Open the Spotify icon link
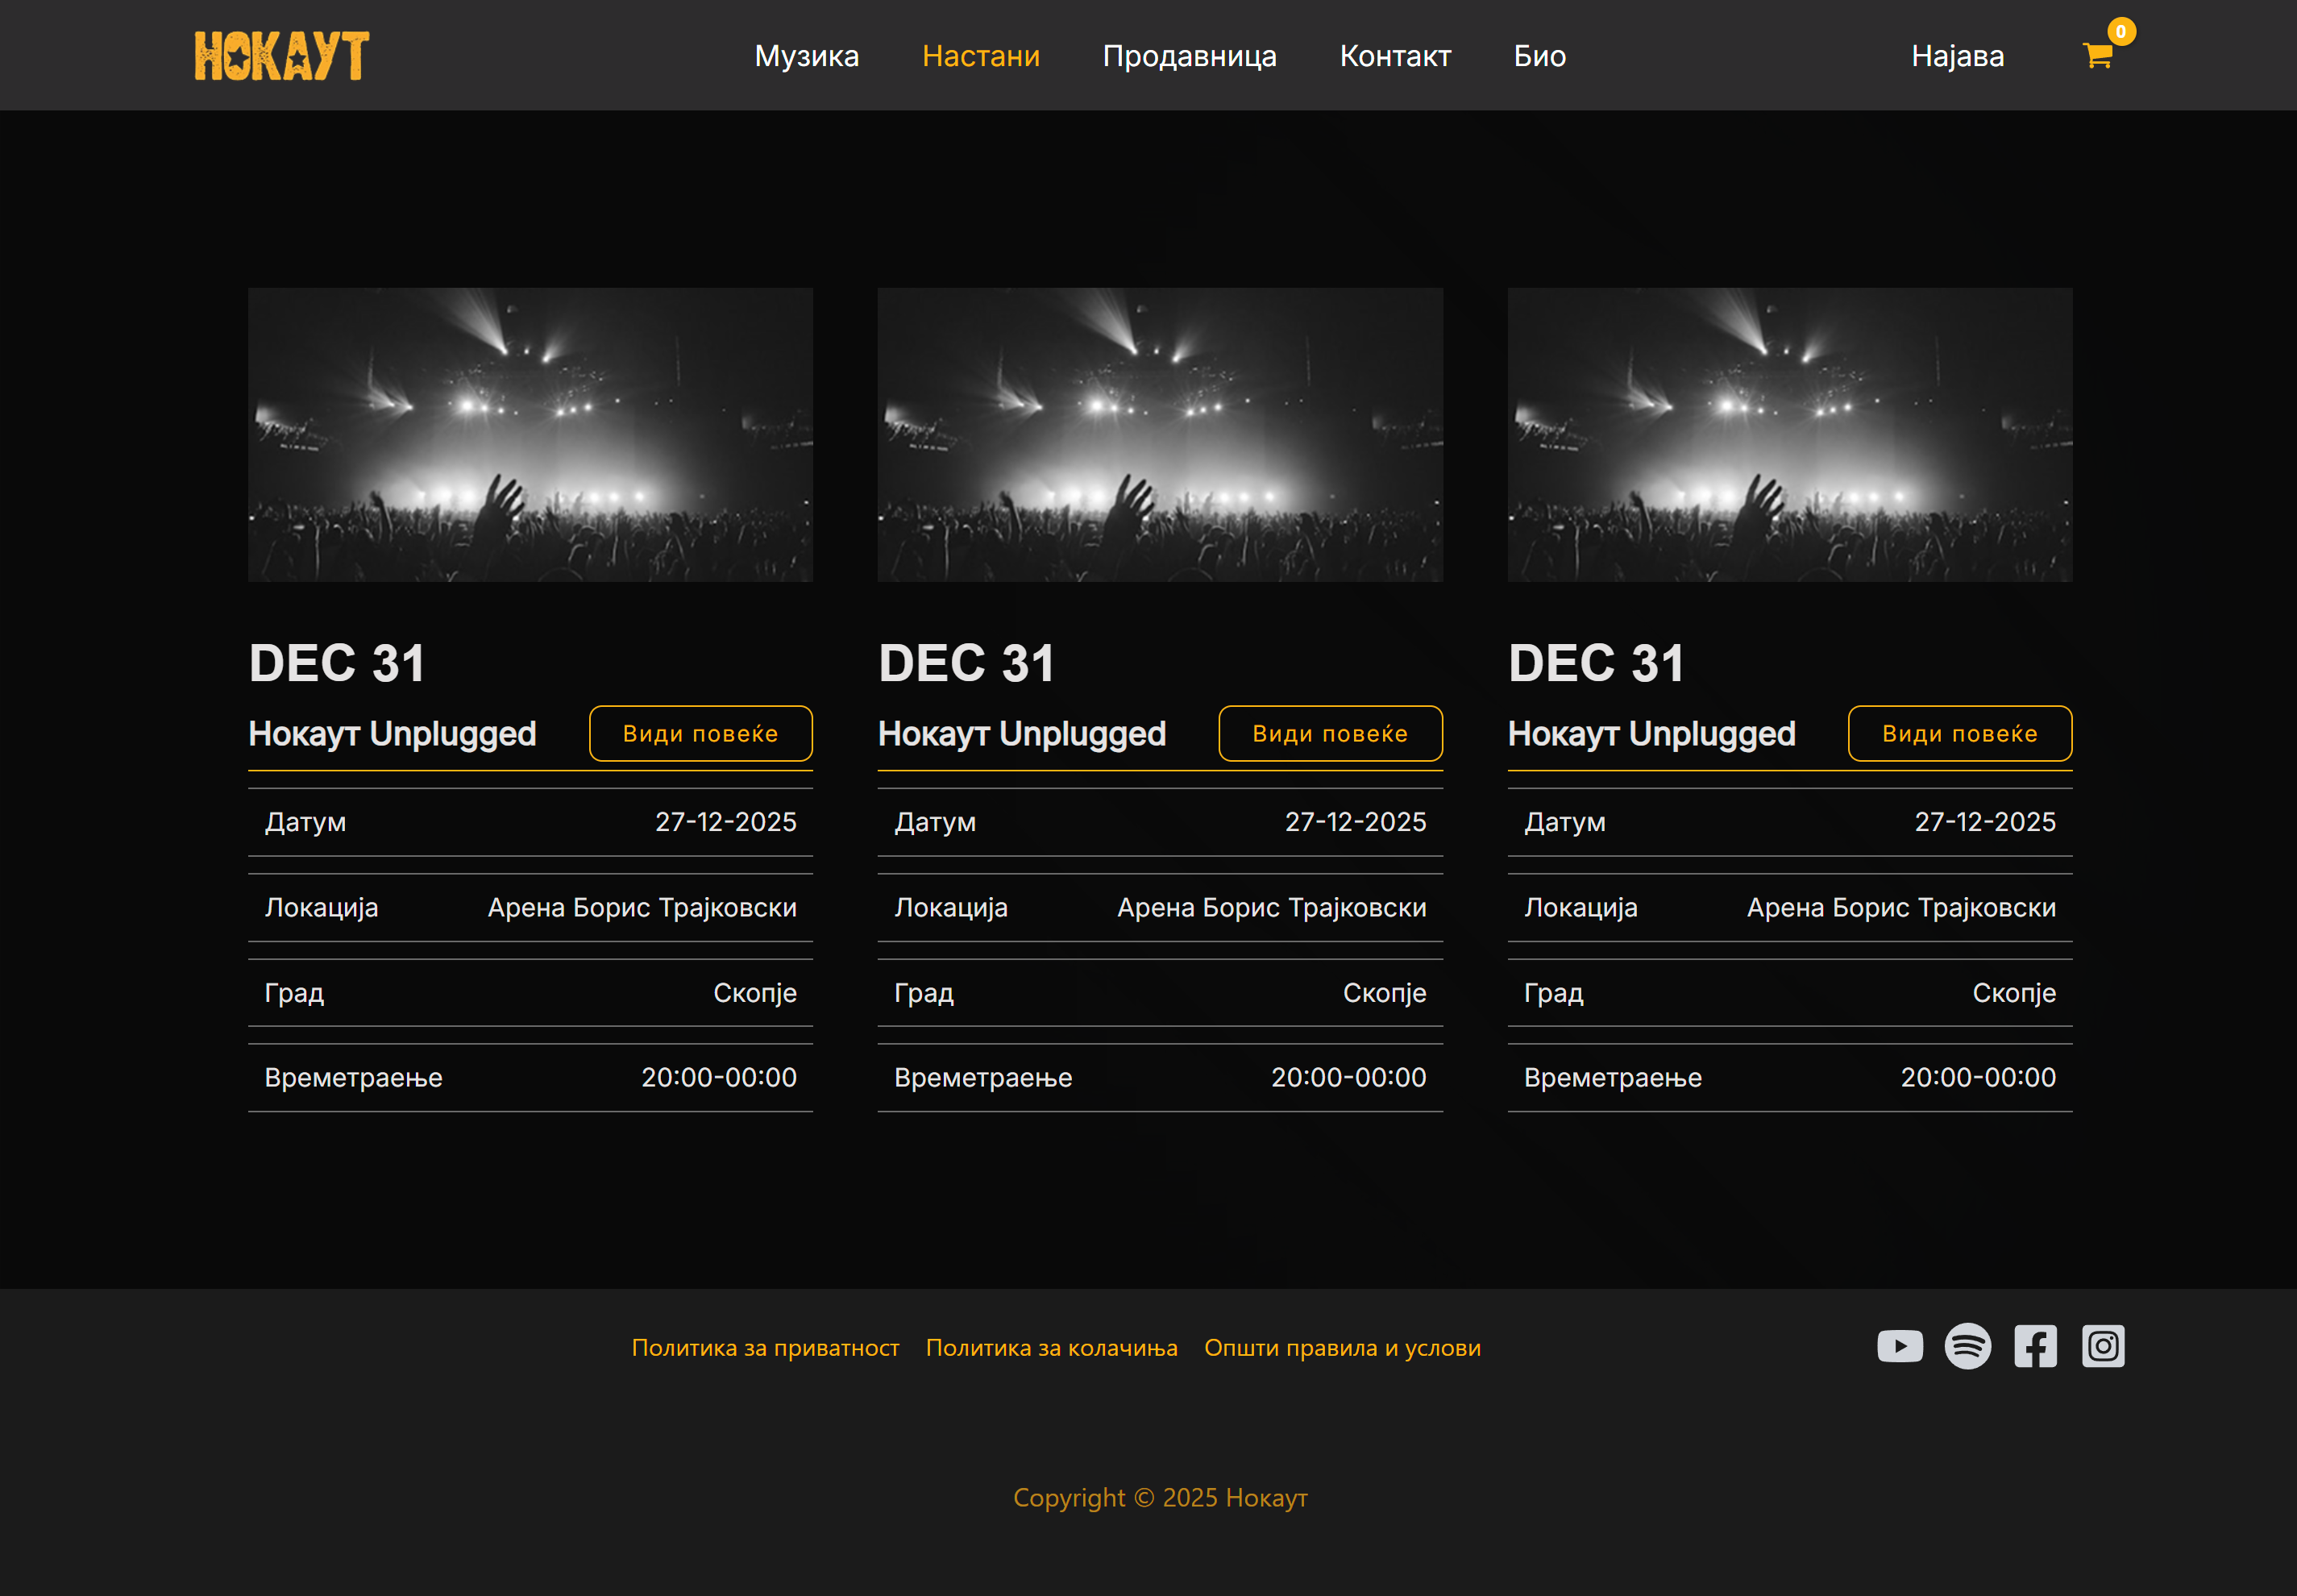 (1967, 1346)
